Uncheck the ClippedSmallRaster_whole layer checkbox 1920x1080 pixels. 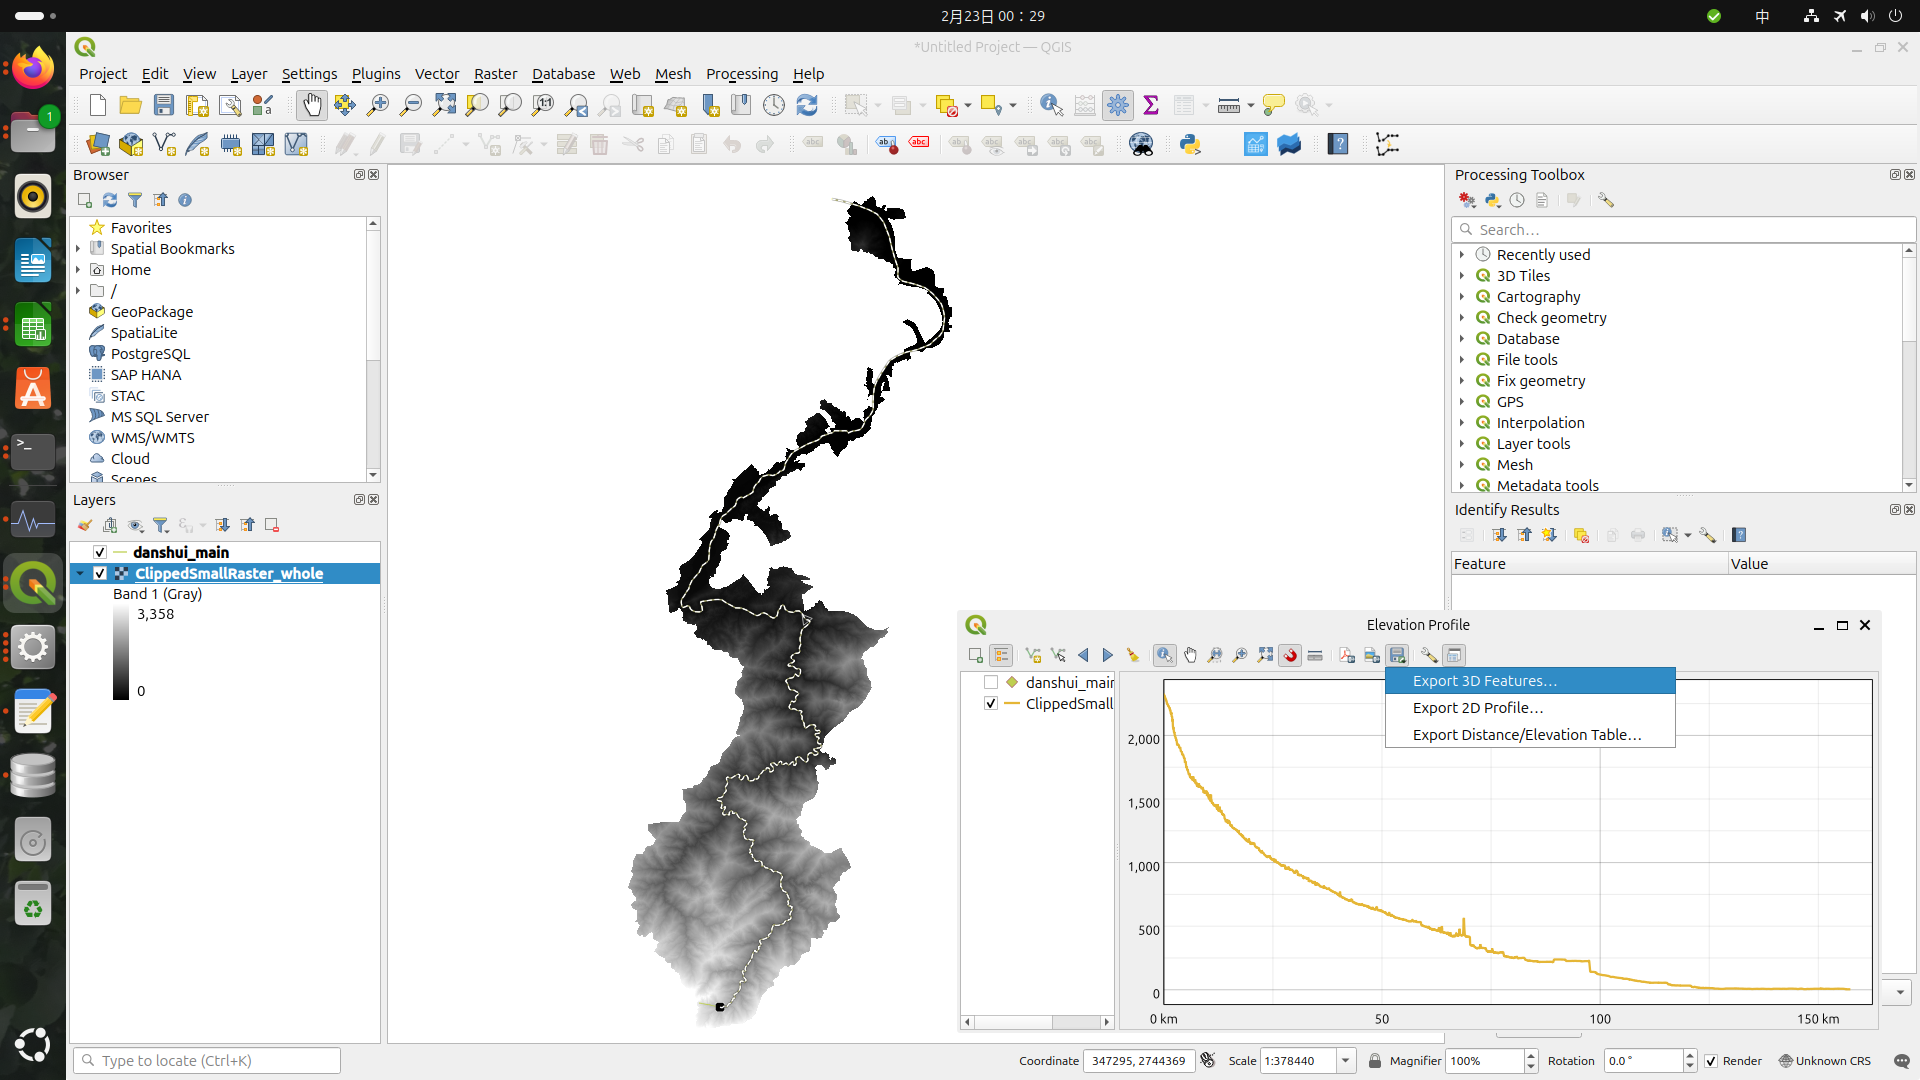(100, 573)
